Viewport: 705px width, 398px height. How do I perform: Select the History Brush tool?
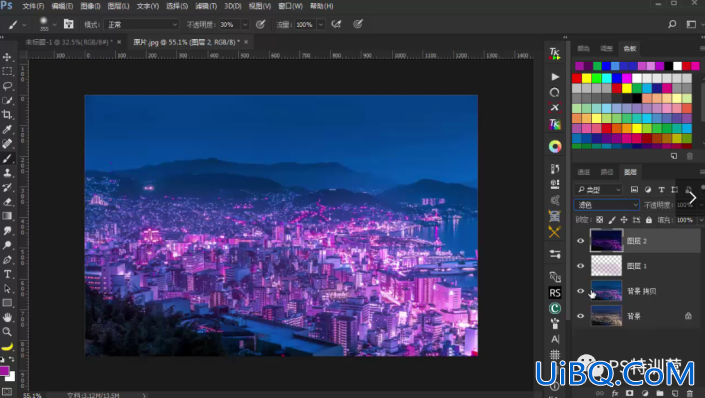pos(7,187)
